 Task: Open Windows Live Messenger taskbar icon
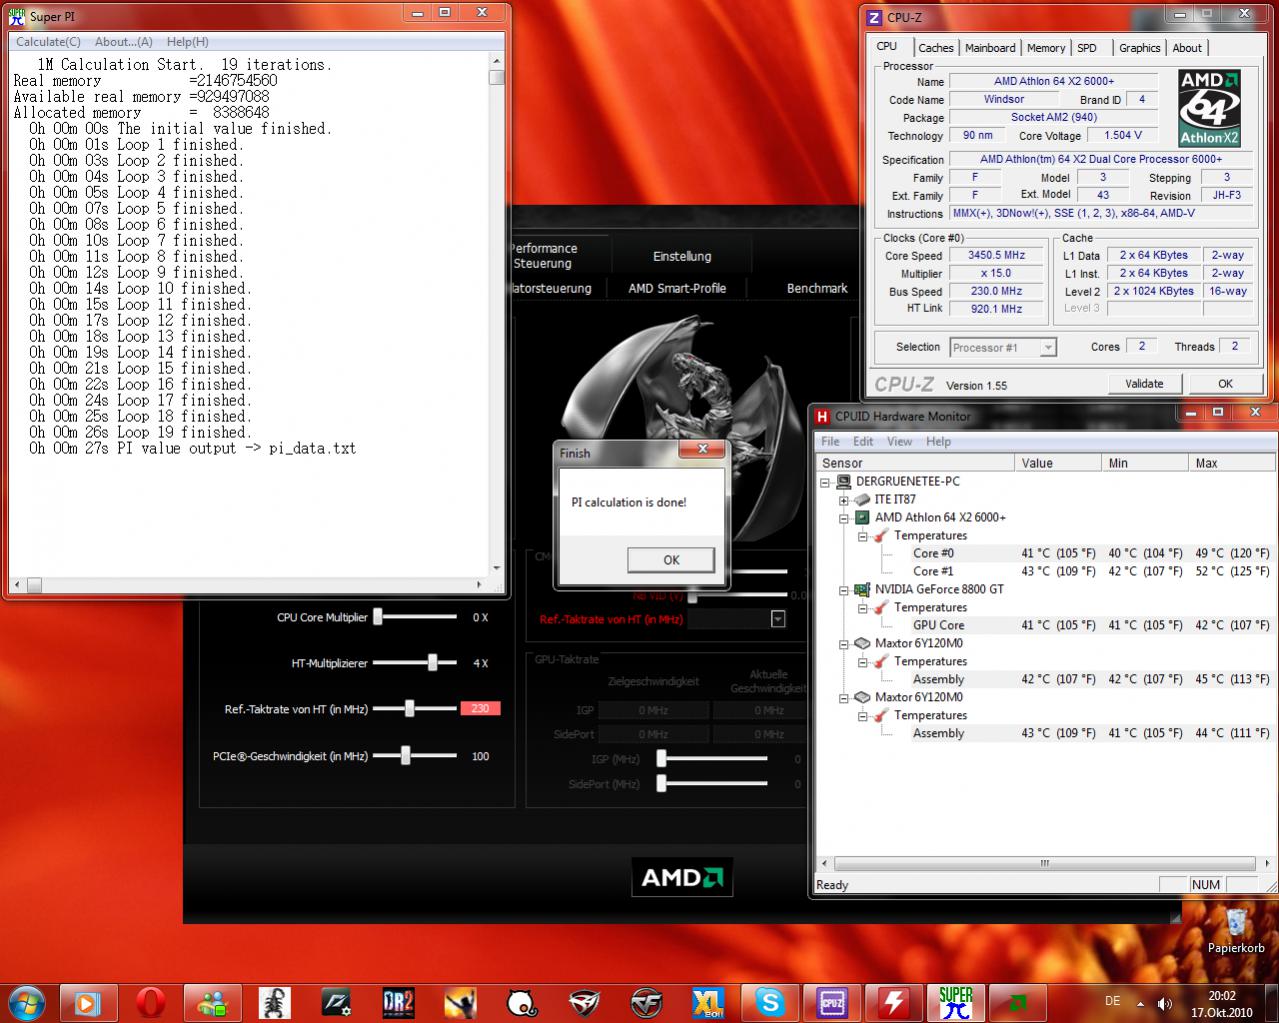click(x=213, y=1002)
